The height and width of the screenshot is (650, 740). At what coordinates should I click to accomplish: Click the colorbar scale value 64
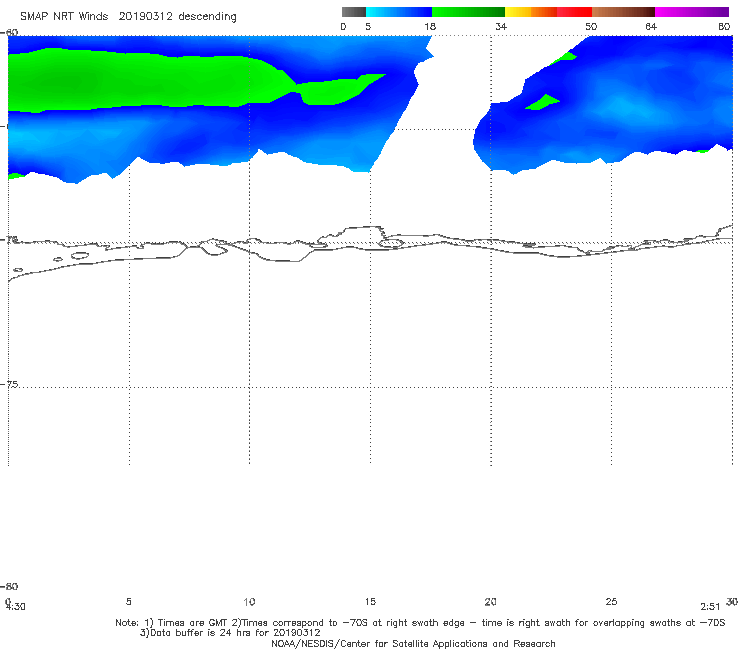click(651, 27)
